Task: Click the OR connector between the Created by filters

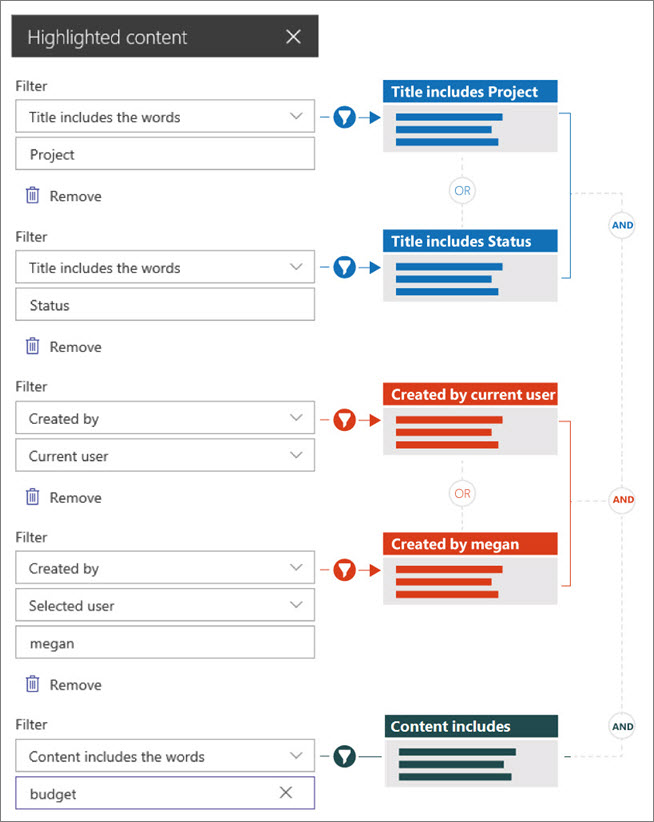Action: pyautogui.click(x=462, y=493)
